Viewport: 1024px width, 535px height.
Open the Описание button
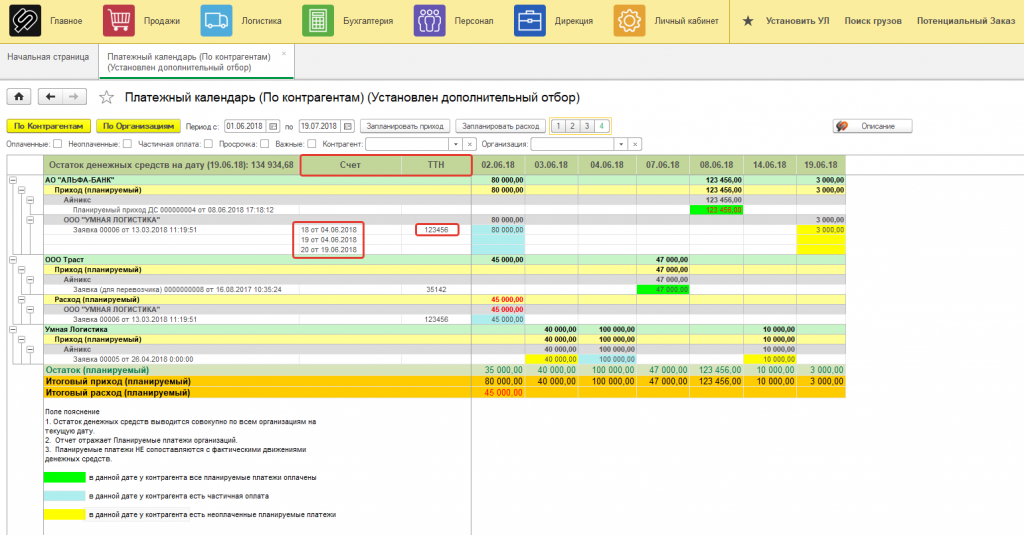click(x=872, y=126)
